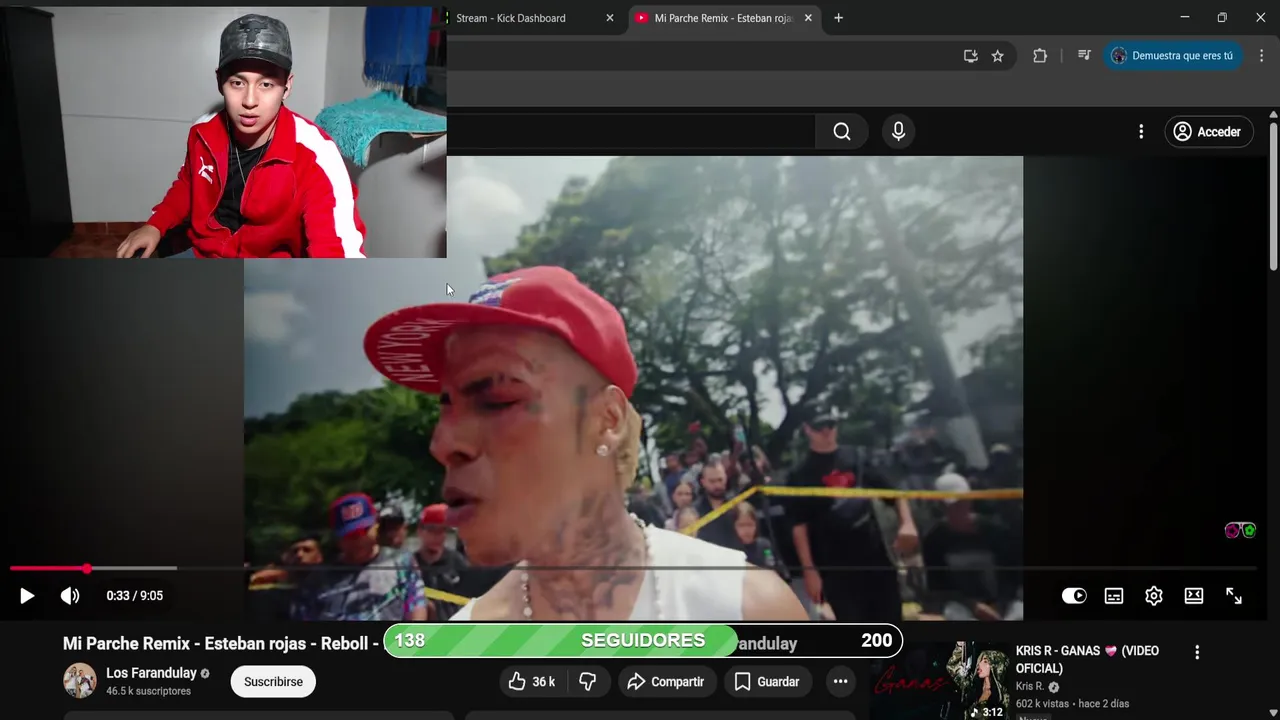This screenshot has height=720, width=1280.
Task: Click the Seguidores goal progress bar
Action: [x=643, y=641]
